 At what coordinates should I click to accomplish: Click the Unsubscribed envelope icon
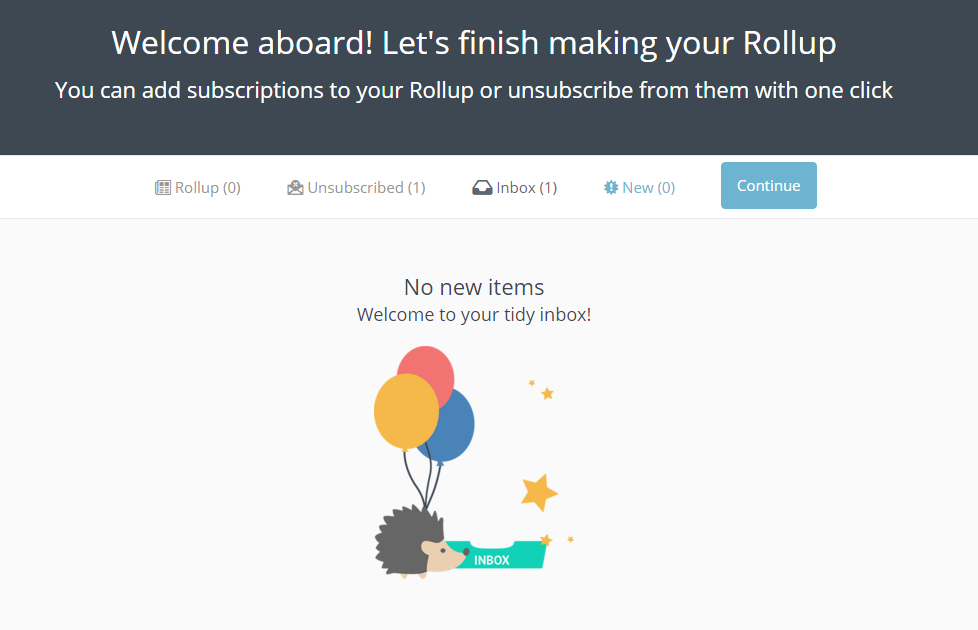point(295,188)
